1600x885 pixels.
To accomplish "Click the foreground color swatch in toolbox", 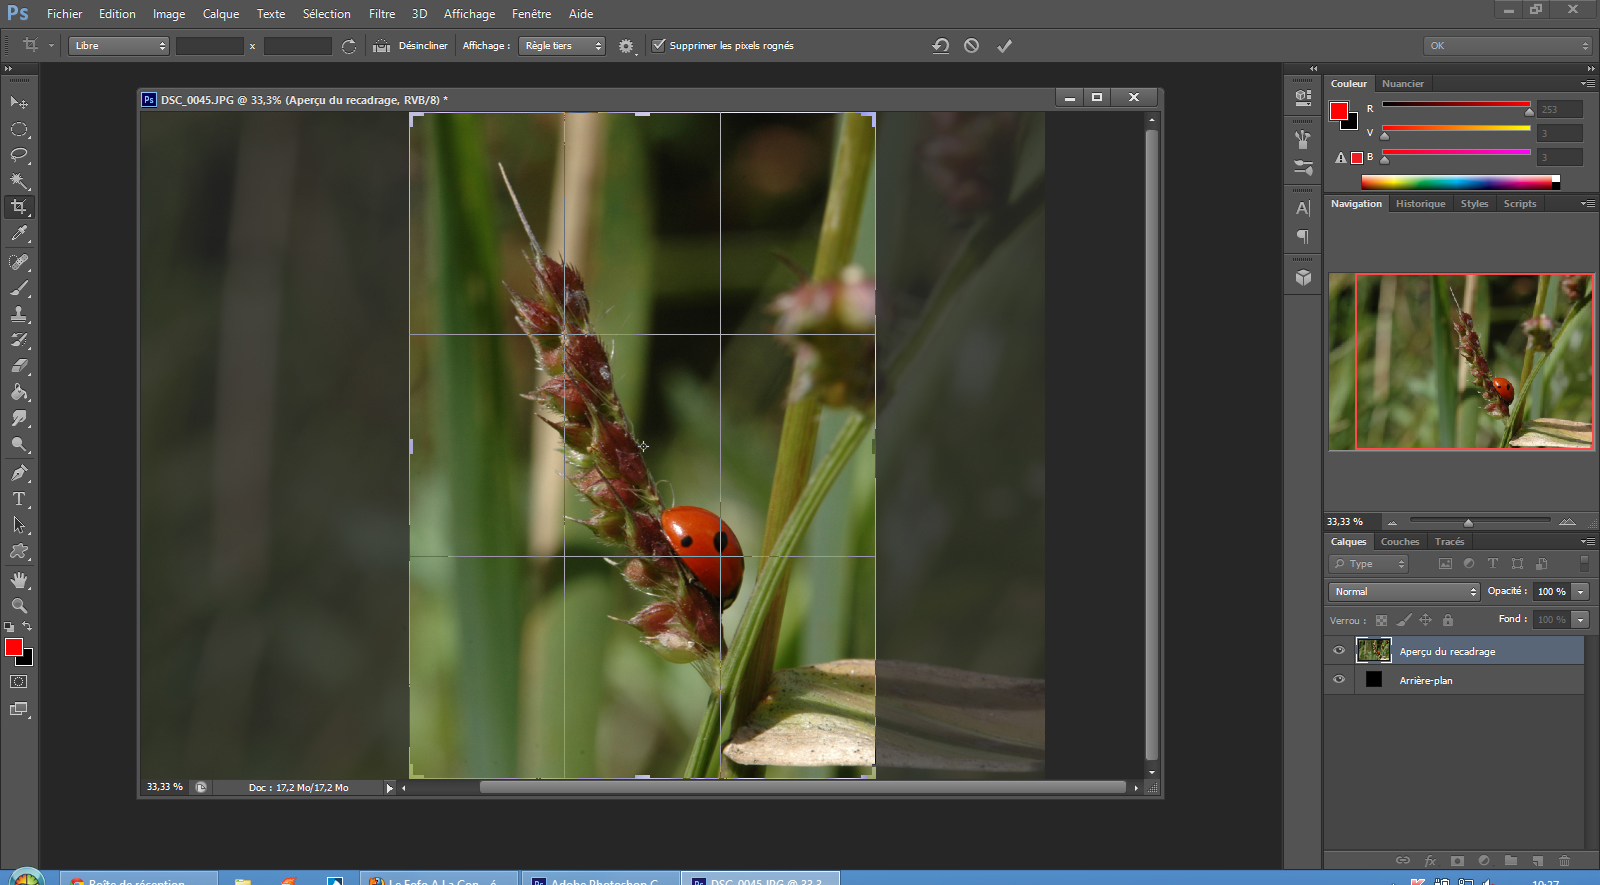I will click(x=14, y=648).
